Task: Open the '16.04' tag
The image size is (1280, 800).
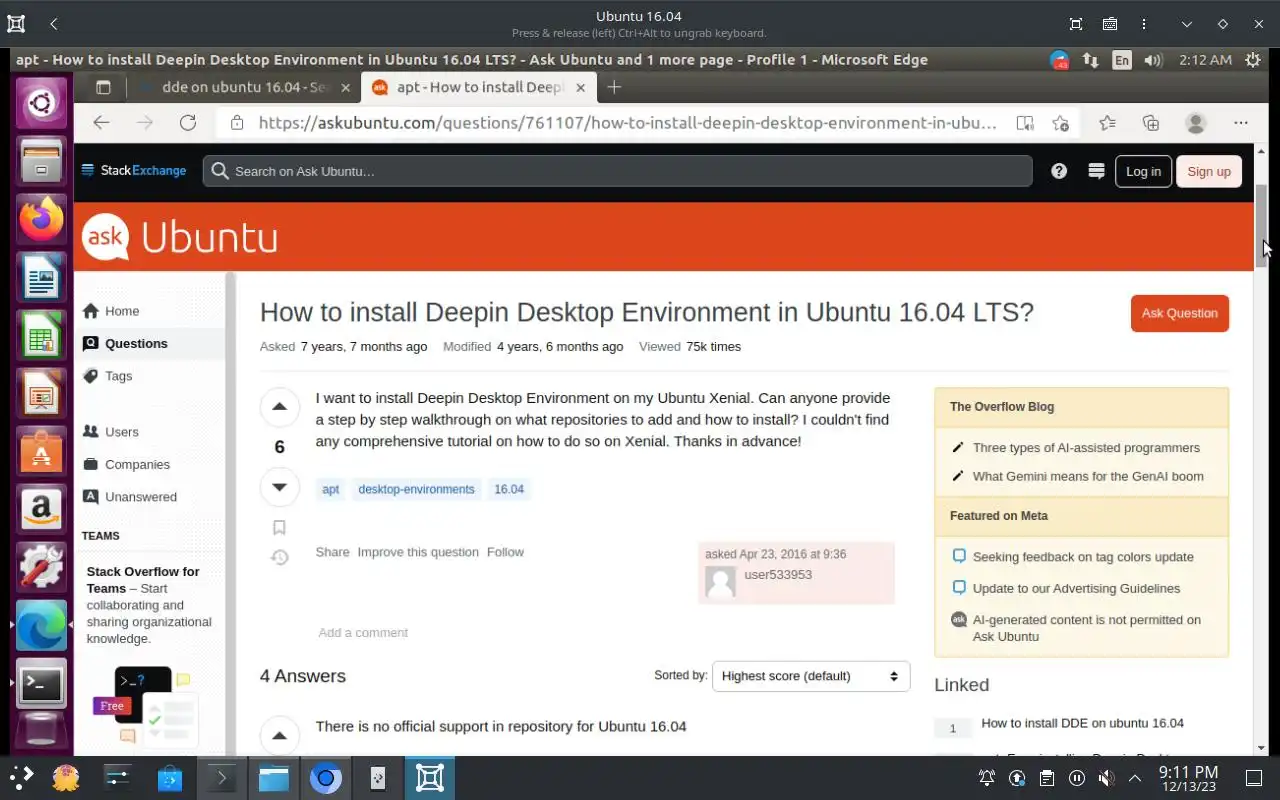Action: tap(509, 489)
